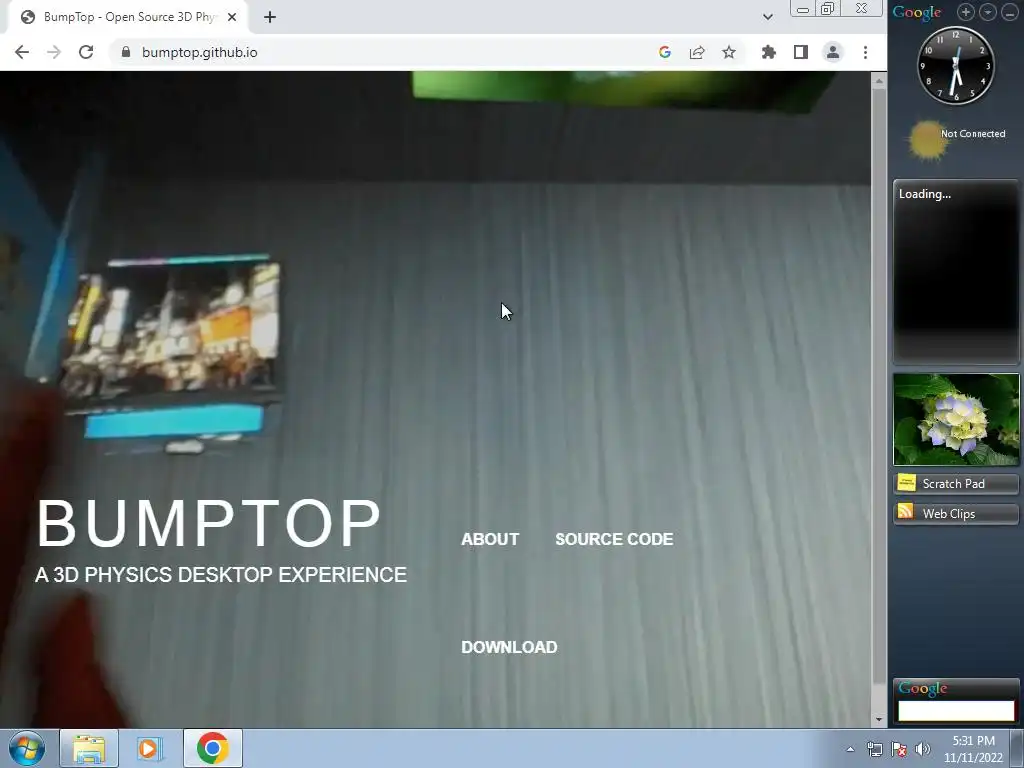Open a new tab with the plus button
Viewport: 1024px width, 768px height.
270,17
